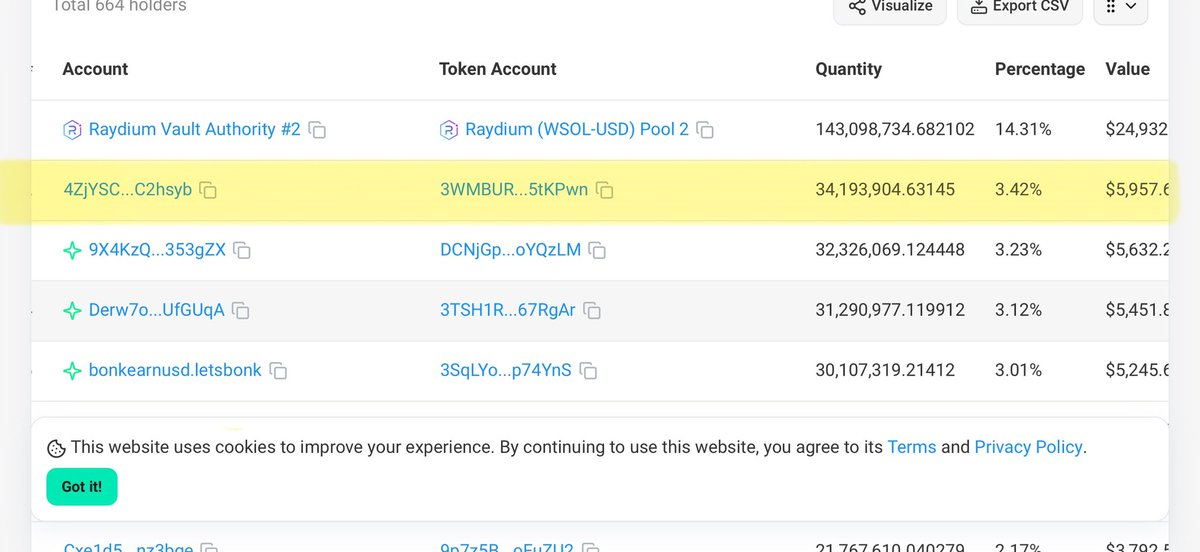
Task: Open the bonkearnusd.letsbonk account
Action: click(175, 370)
